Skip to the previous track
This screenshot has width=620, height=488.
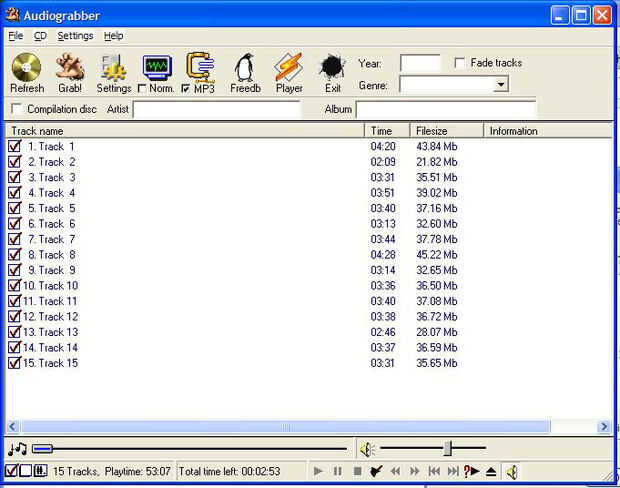(x=434, y=471)
